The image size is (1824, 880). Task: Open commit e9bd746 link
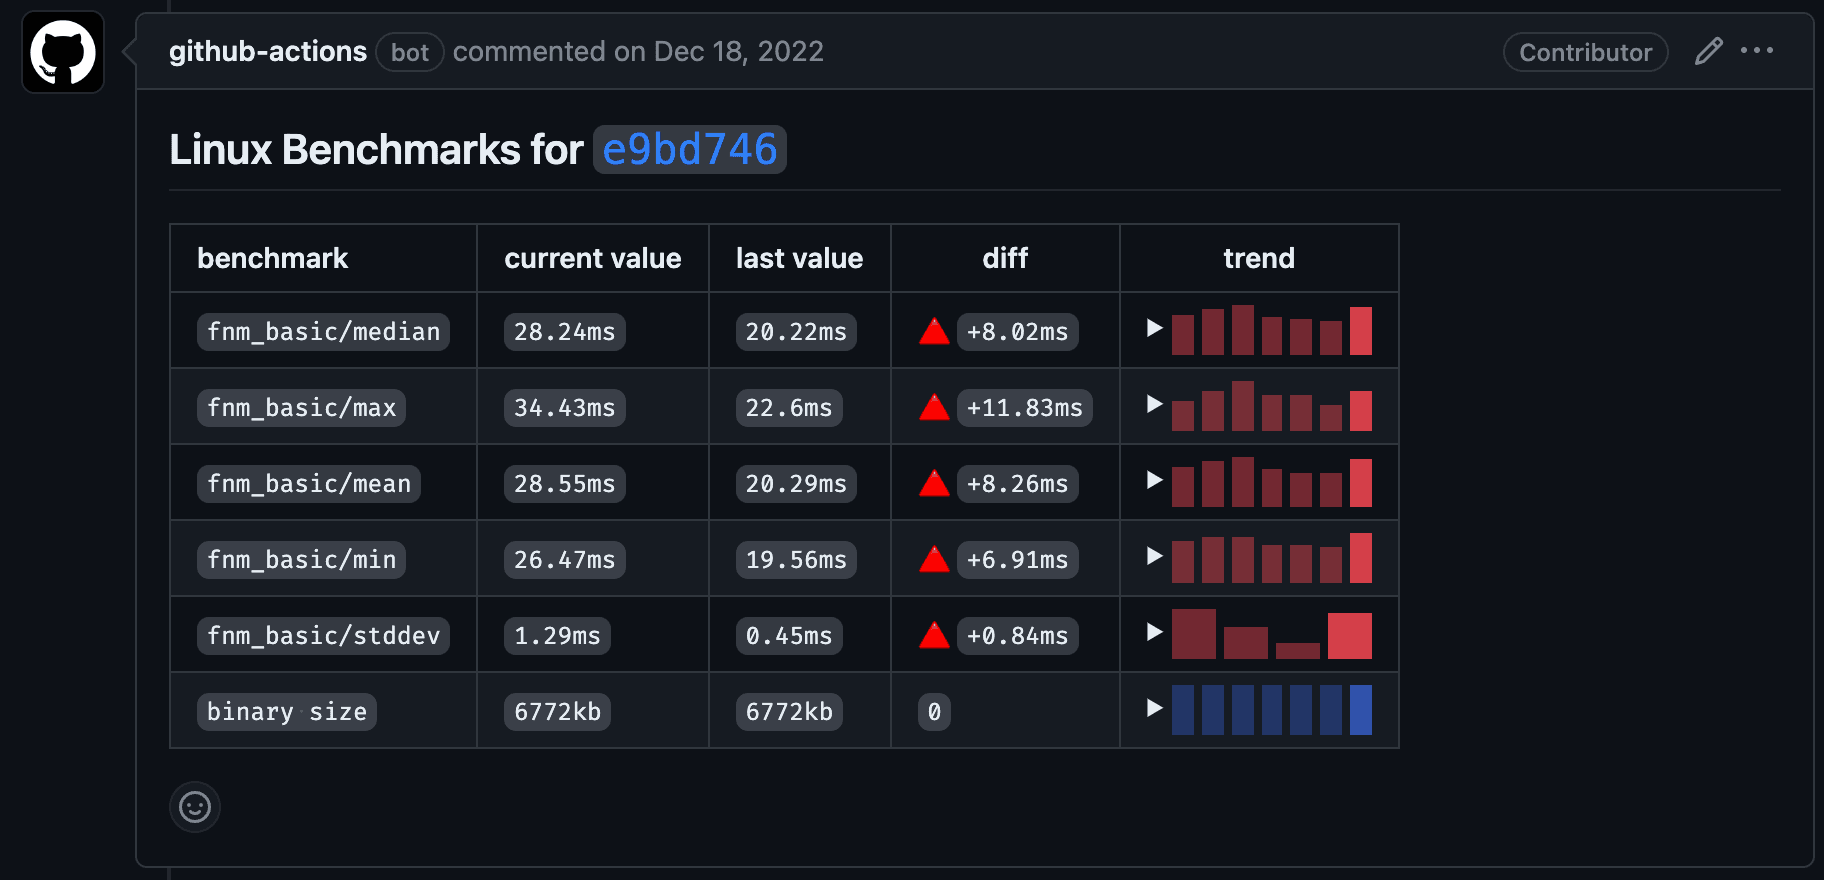(689, 150)
